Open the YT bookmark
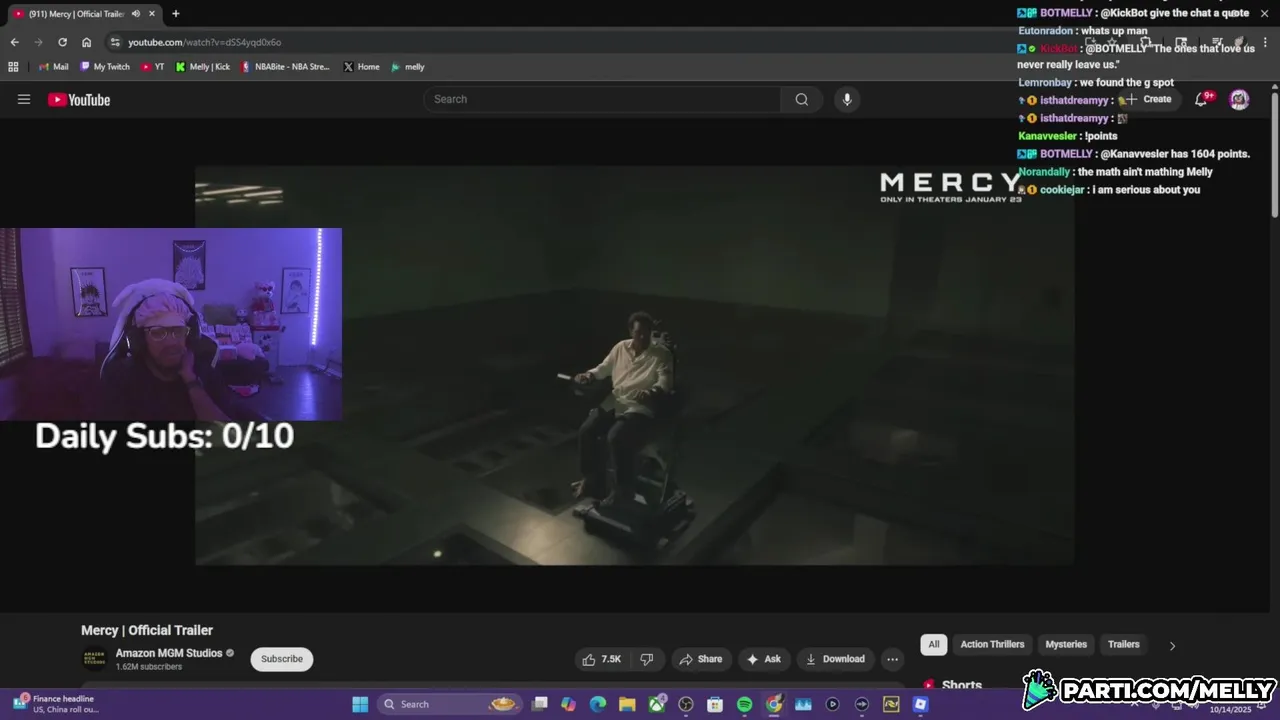1280x720 pixels. [x=153, y=67]
